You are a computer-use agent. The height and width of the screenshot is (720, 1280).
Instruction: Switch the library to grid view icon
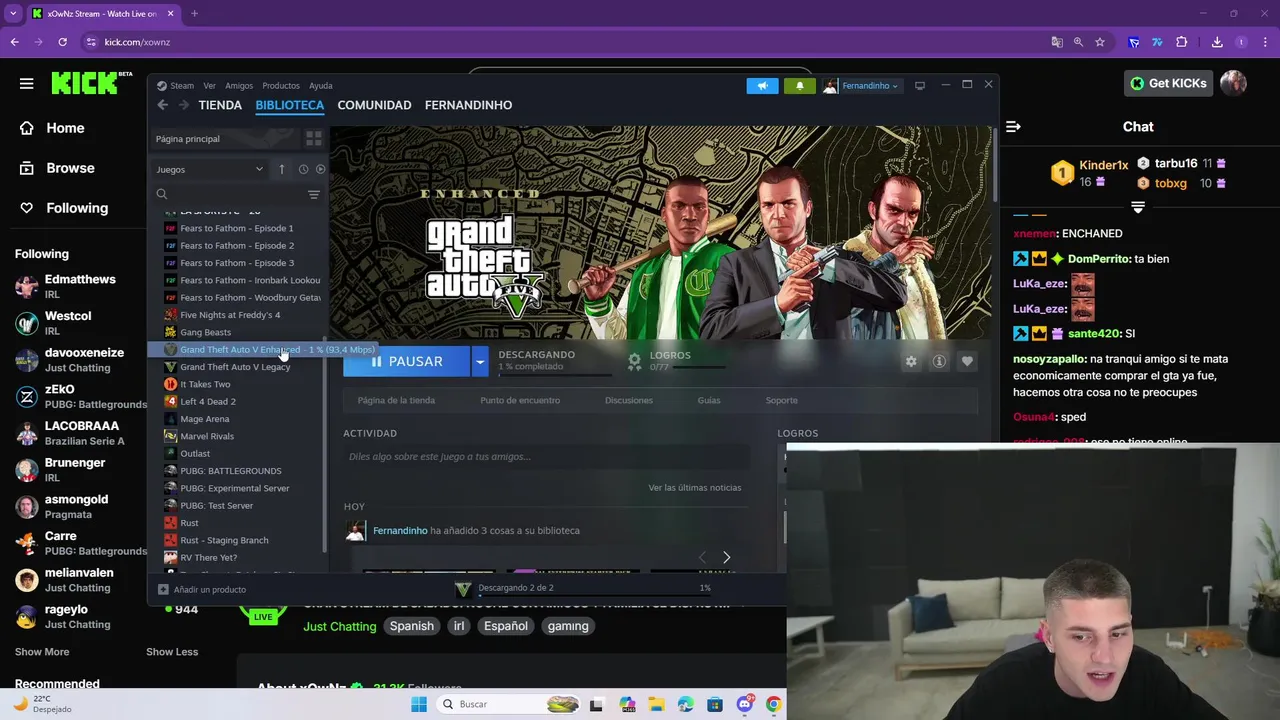(x=314, y=139)
